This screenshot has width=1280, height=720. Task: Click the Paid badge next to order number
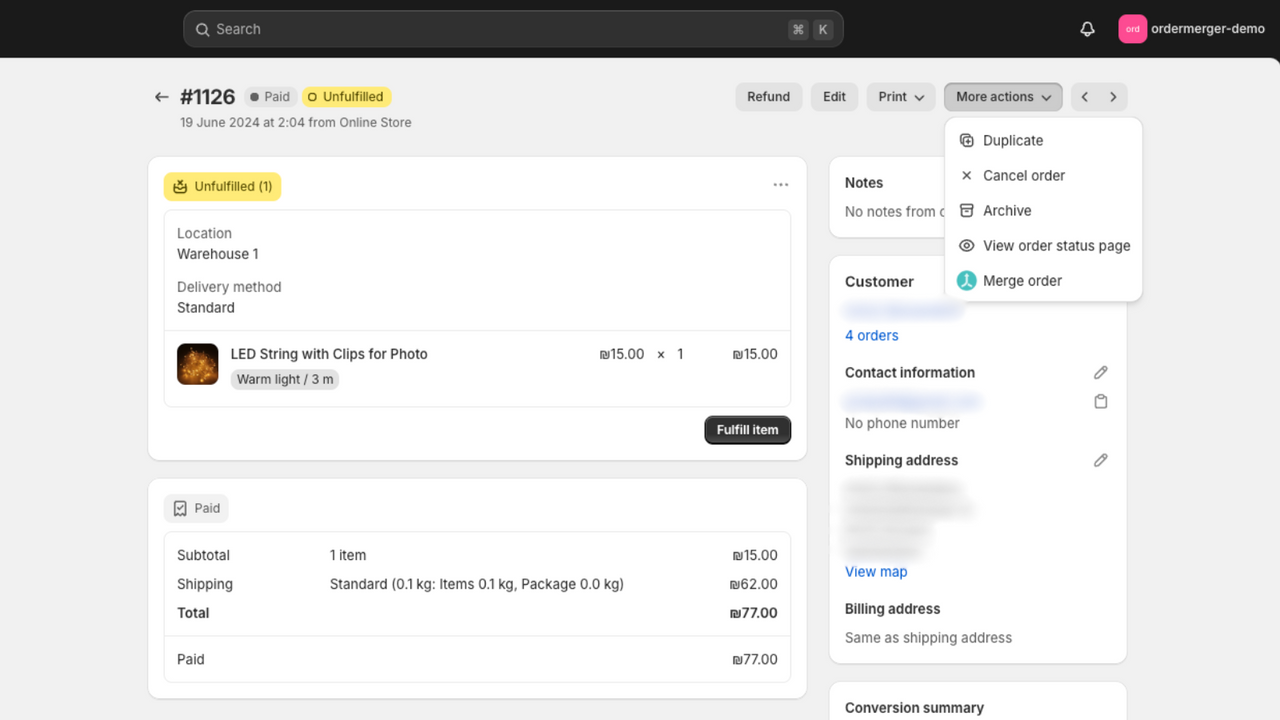point(270,97)
